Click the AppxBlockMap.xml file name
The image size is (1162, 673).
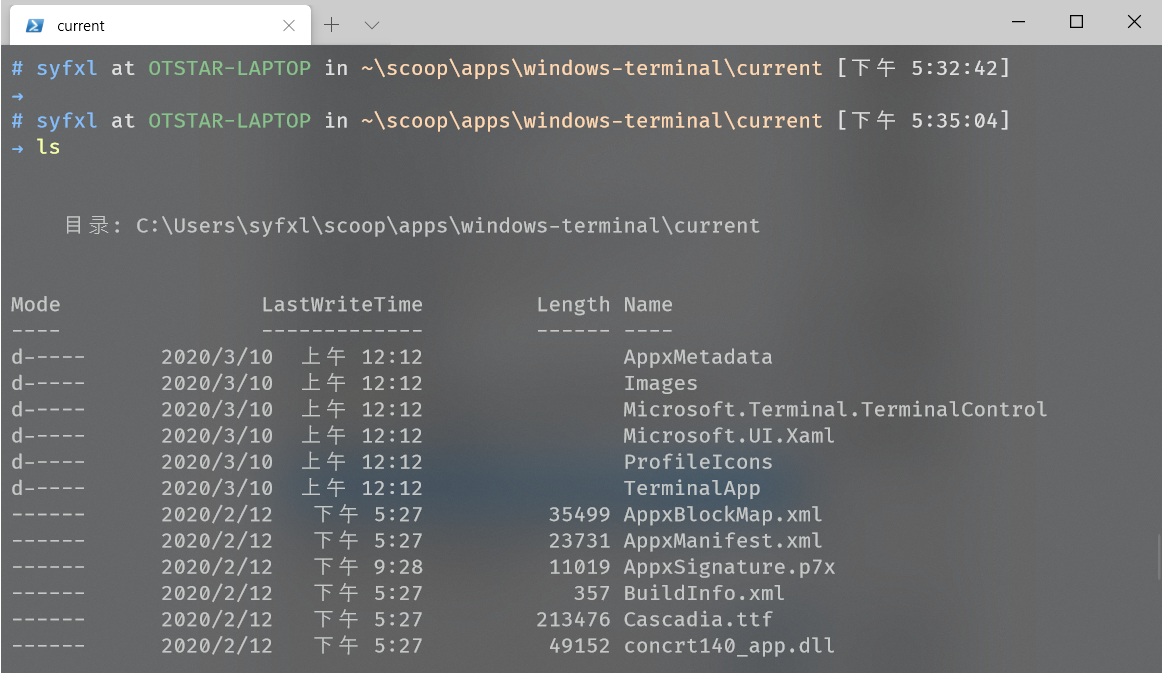[x=723, y=514]
